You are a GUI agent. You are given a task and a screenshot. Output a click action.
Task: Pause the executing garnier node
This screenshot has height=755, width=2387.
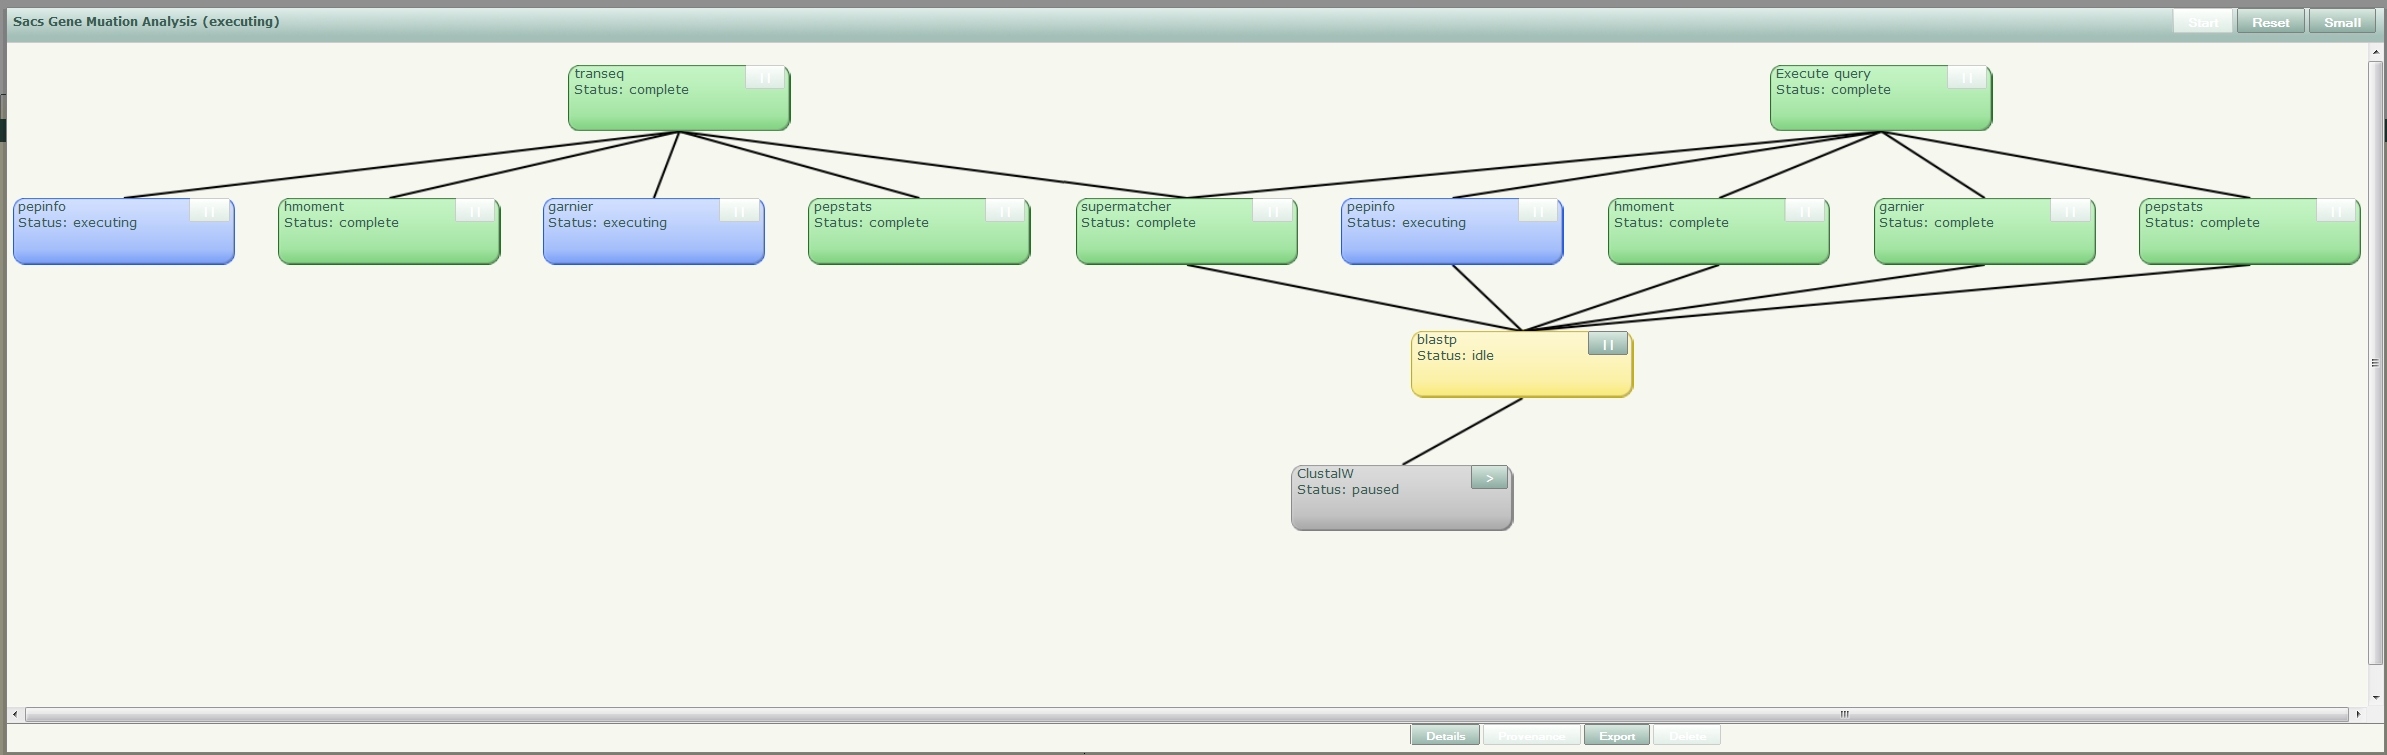[738, 211]
